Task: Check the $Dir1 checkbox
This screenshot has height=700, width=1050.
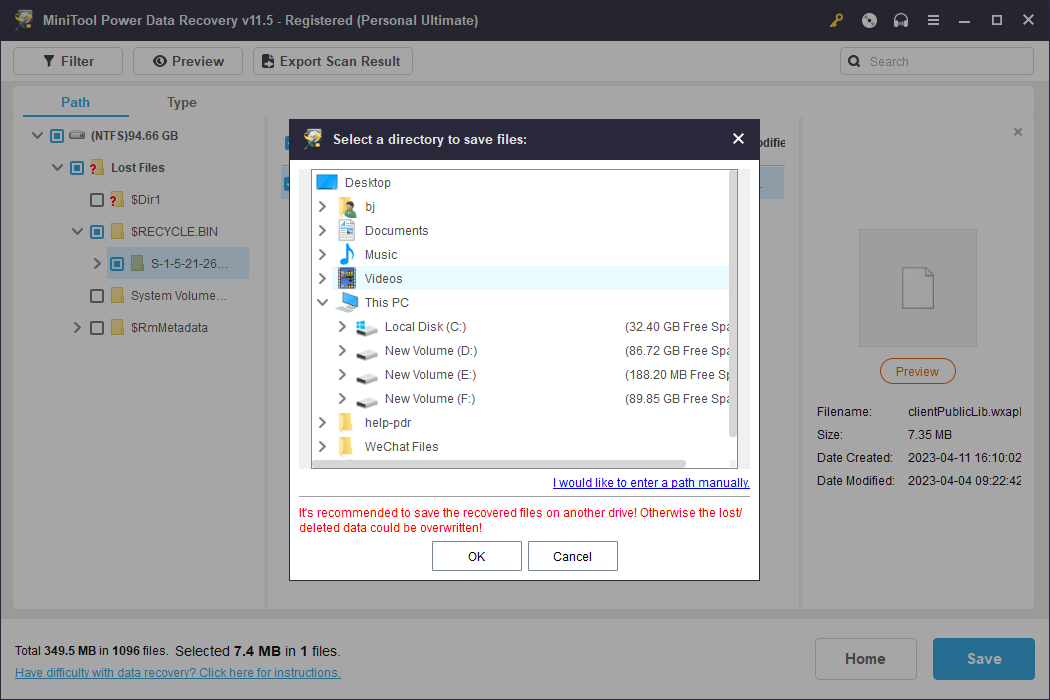Action: [x=97, y=200]
